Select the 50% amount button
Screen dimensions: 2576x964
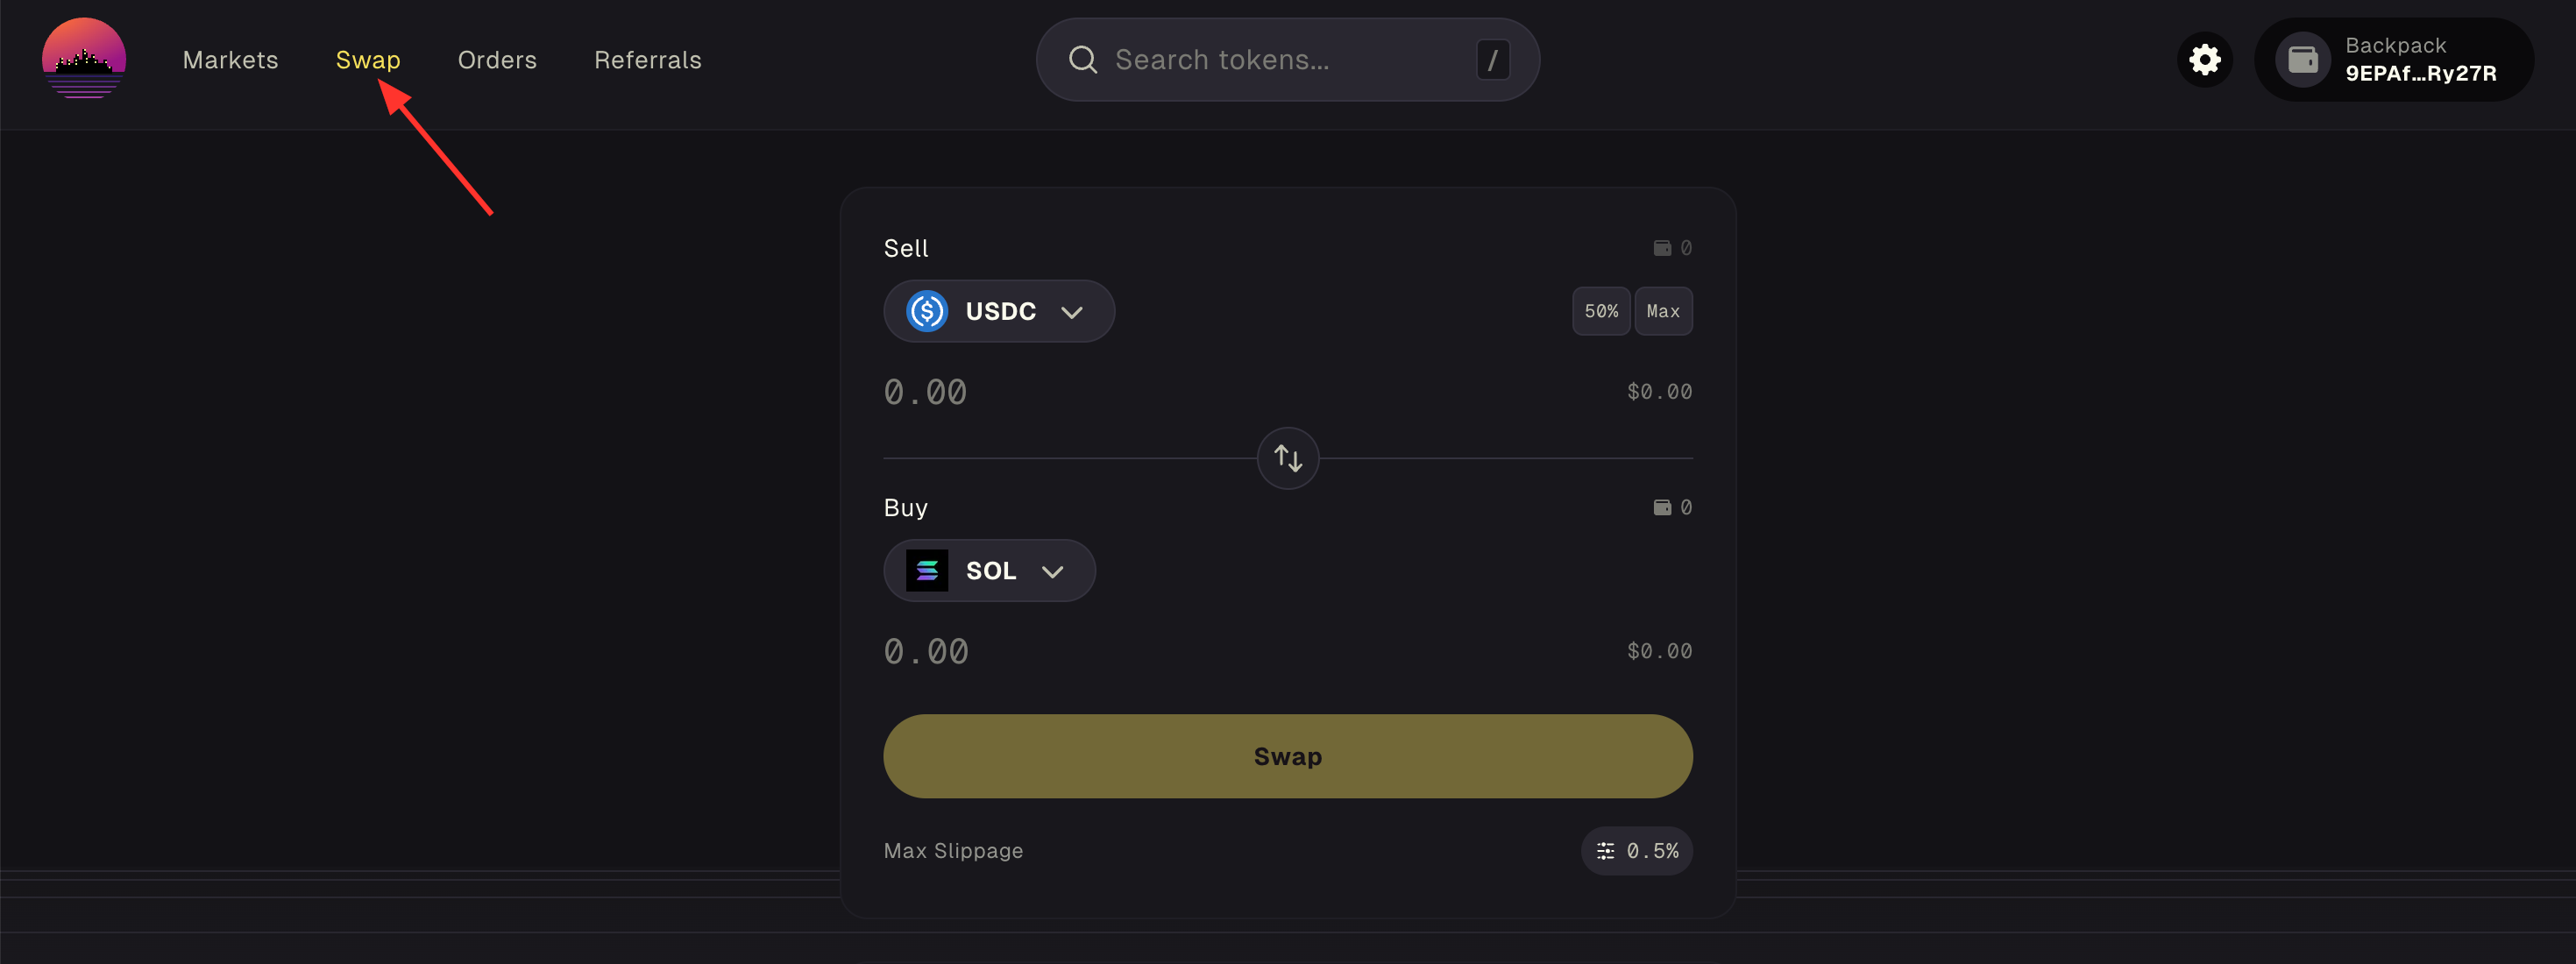click(1601, 311)
